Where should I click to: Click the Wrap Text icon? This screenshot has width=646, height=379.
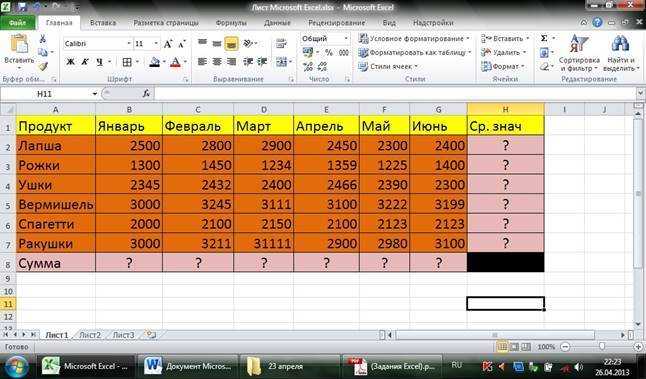pyautogui.click(x=281, y=43)
